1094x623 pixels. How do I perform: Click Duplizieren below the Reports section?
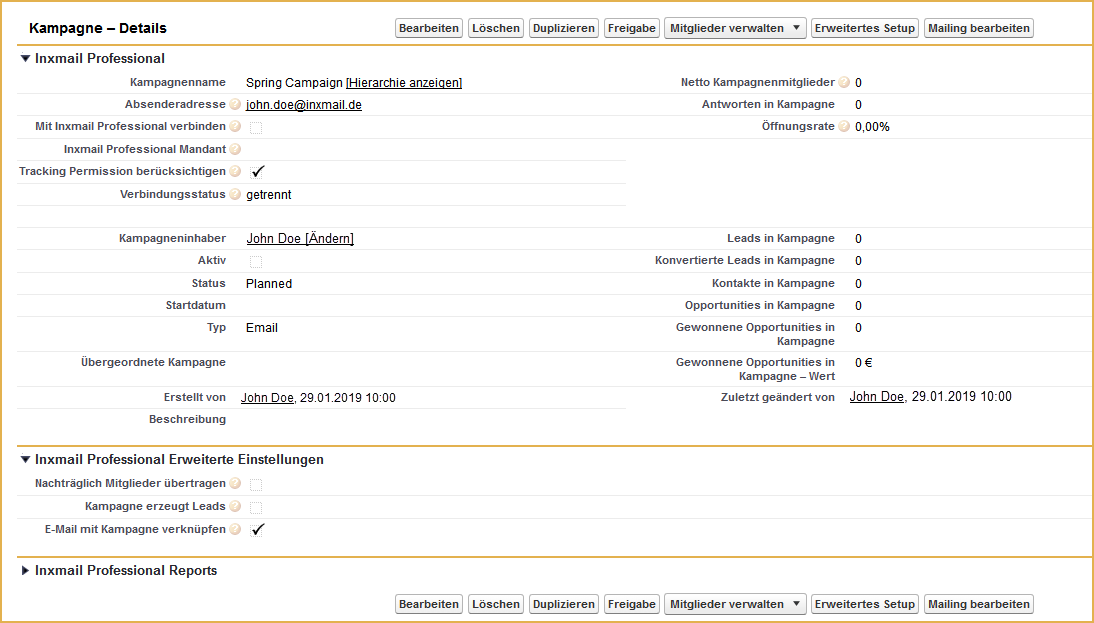click(x=564, y=604)
